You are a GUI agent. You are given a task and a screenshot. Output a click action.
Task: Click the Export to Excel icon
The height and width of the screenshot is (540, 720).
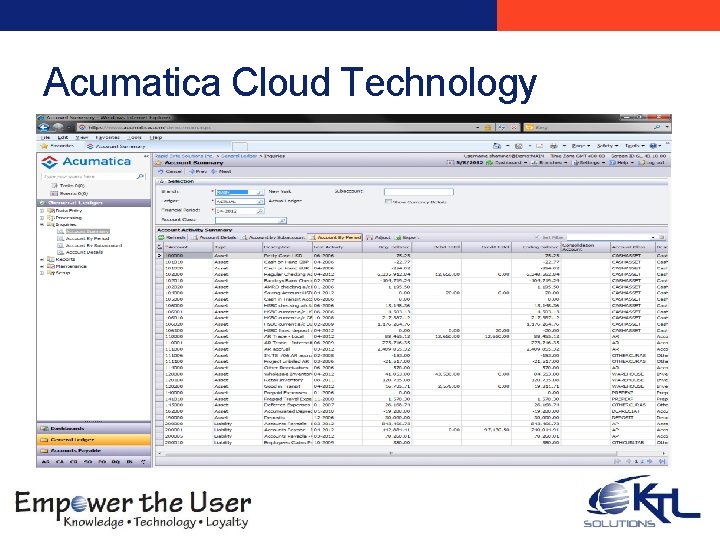tap(398, 237)
